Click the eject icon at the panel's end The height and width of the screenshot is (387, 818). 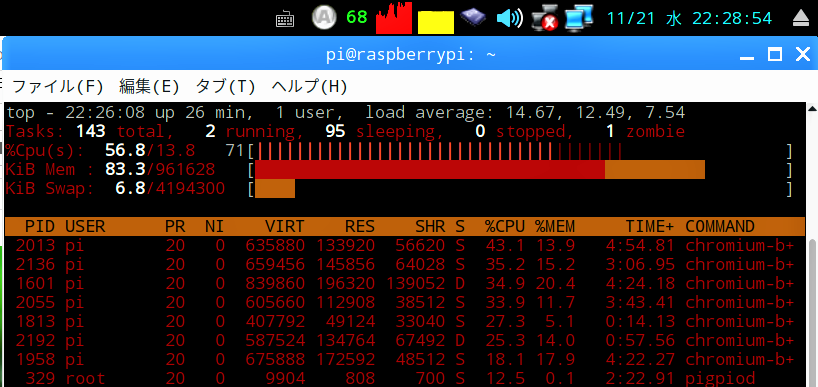800,19
